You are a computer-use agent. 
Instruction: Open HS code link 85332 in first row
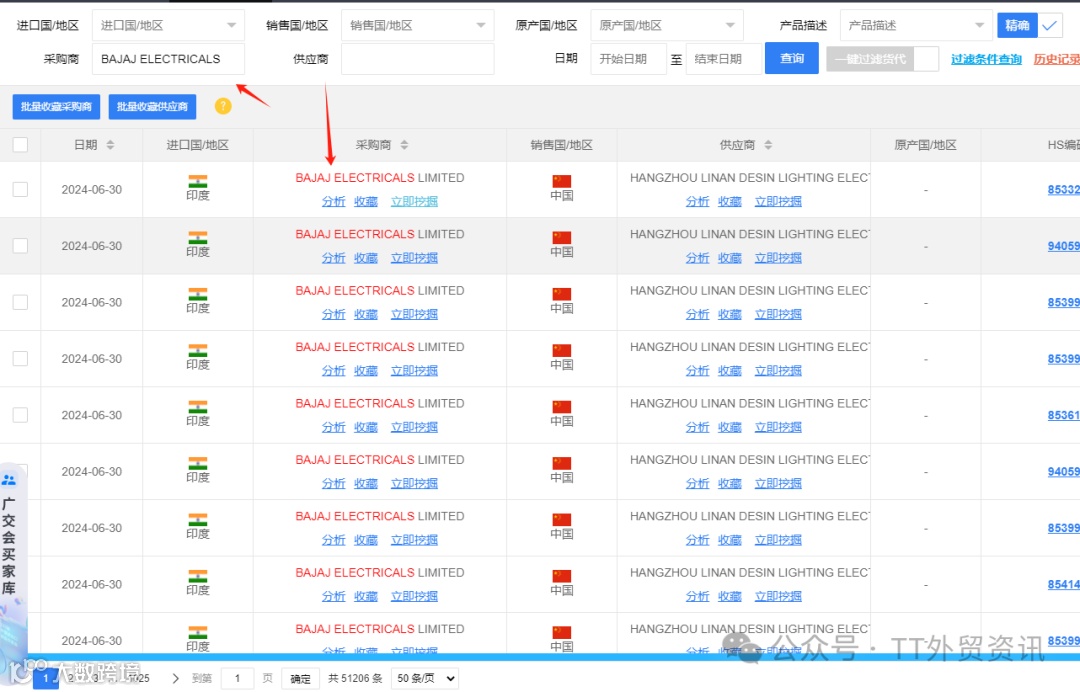click(1063, 189)
